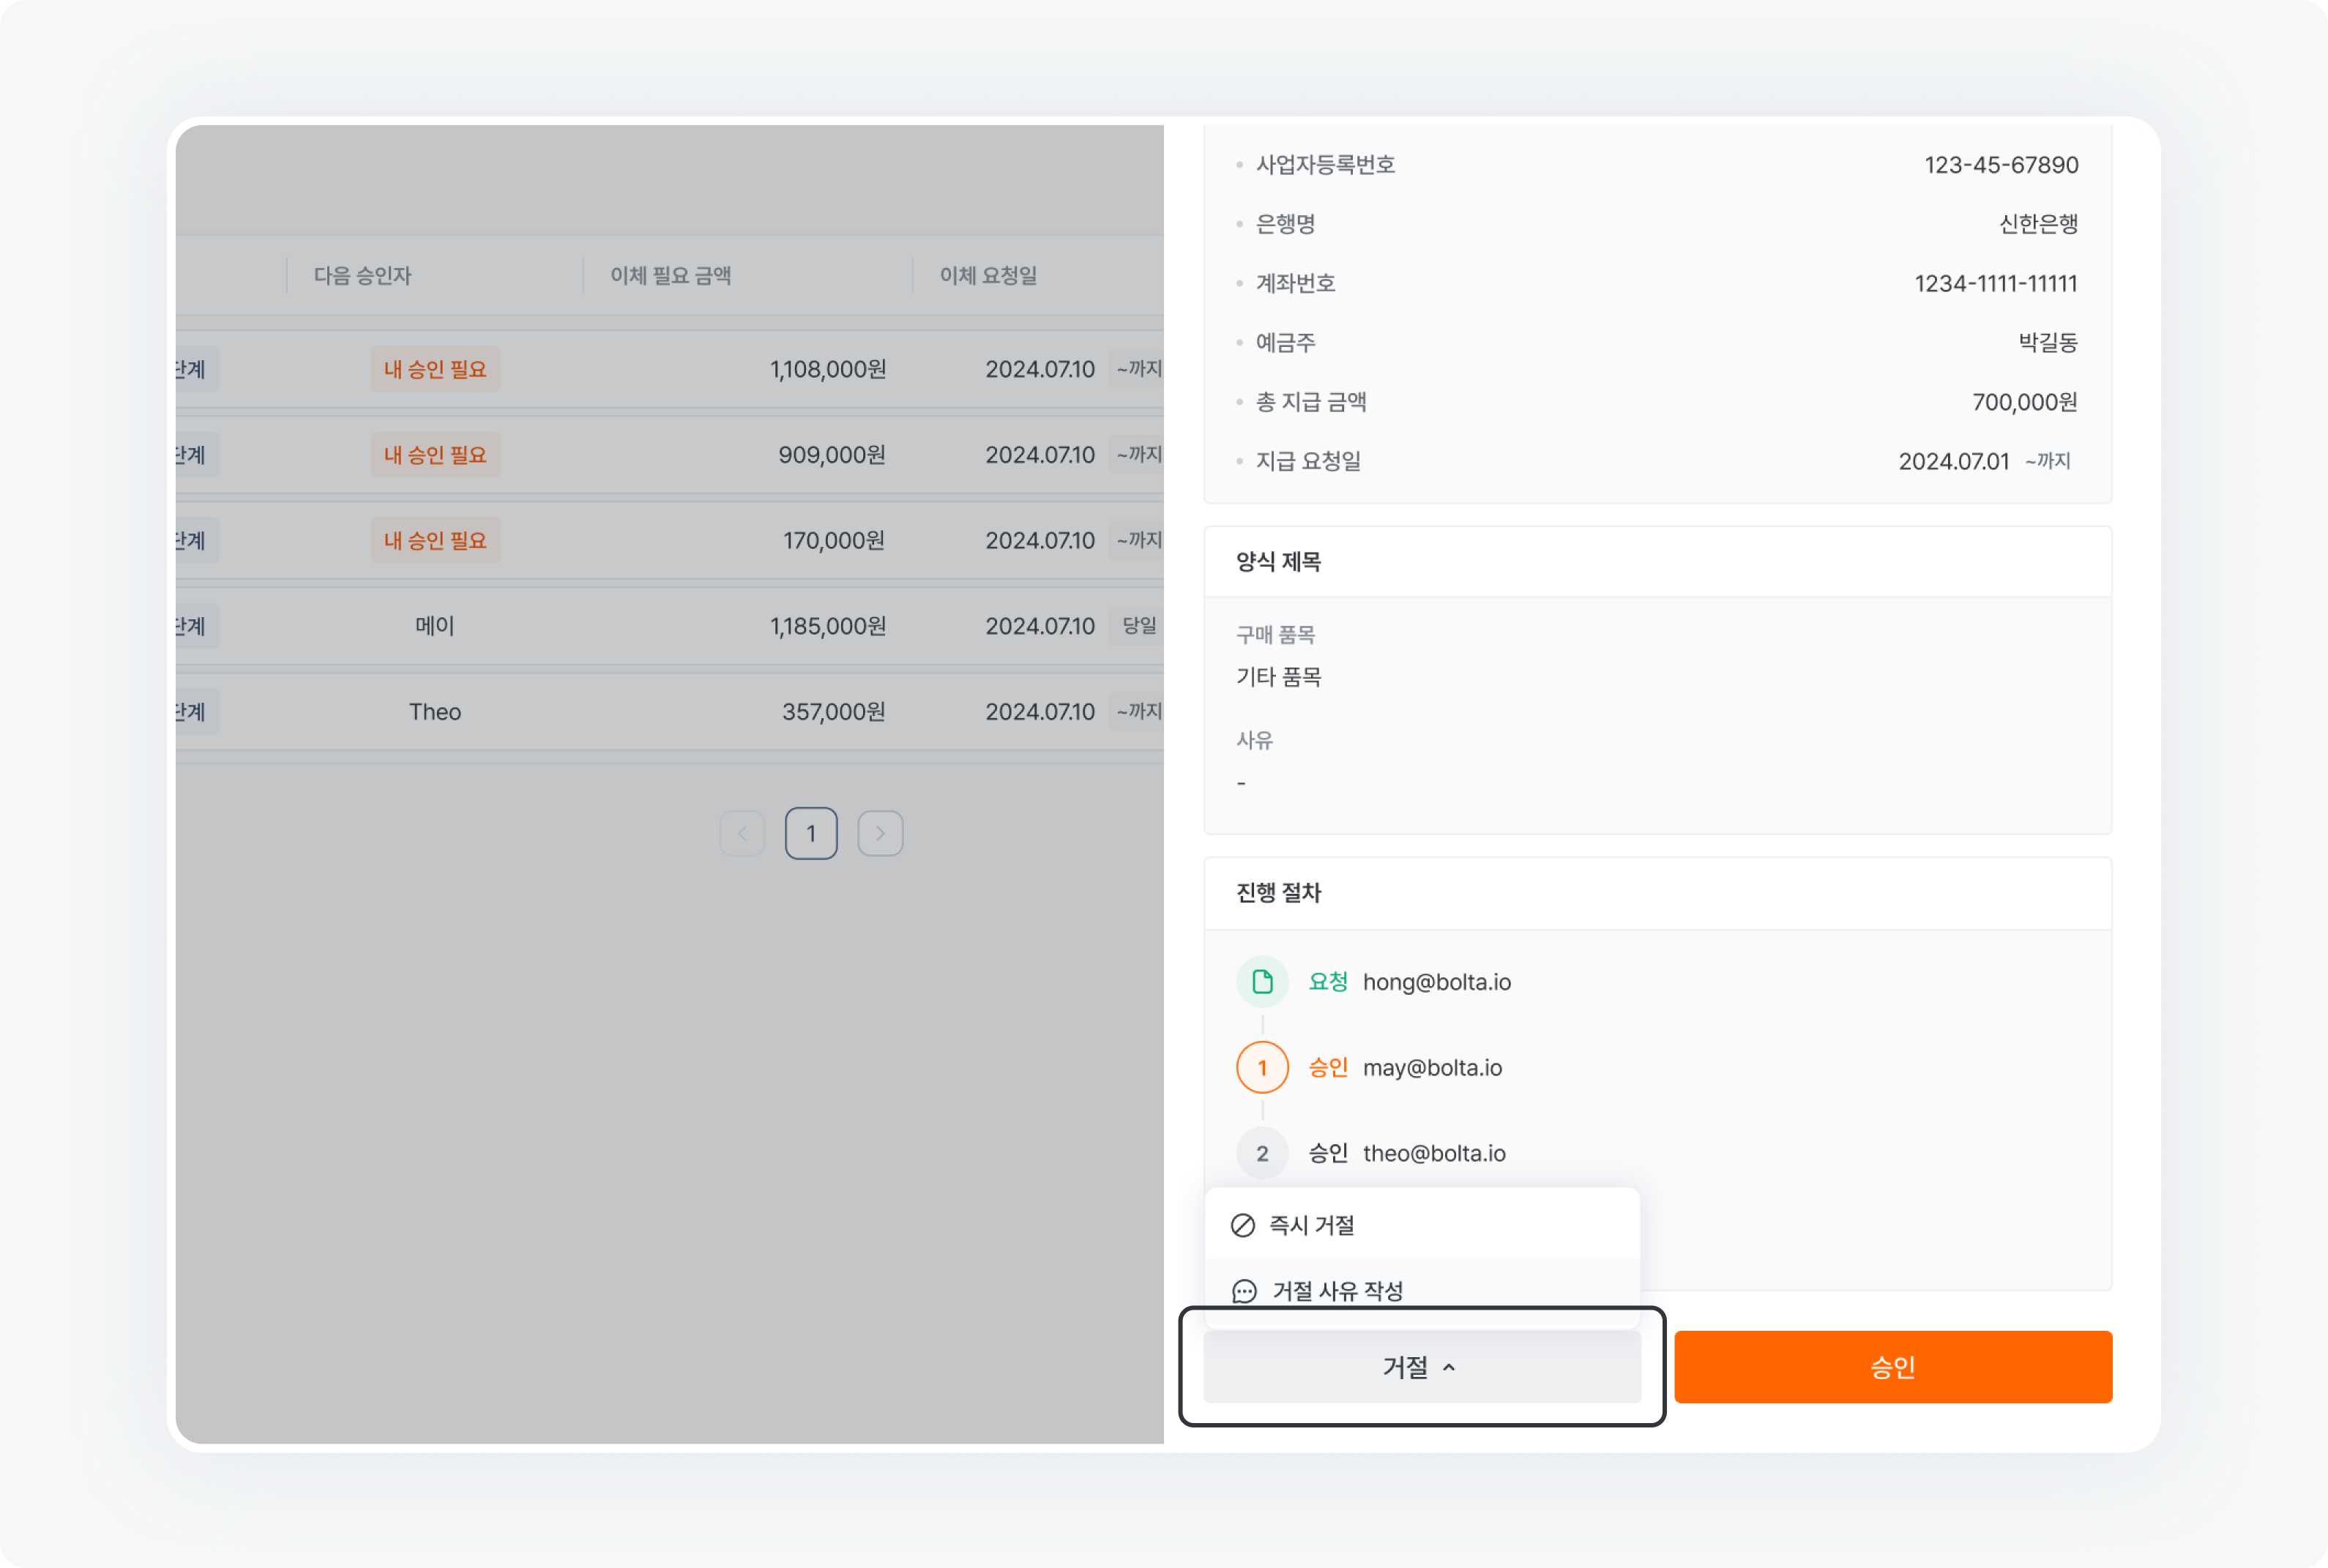Click the document icon next to 요청 step

click(x=1262, y=981)
